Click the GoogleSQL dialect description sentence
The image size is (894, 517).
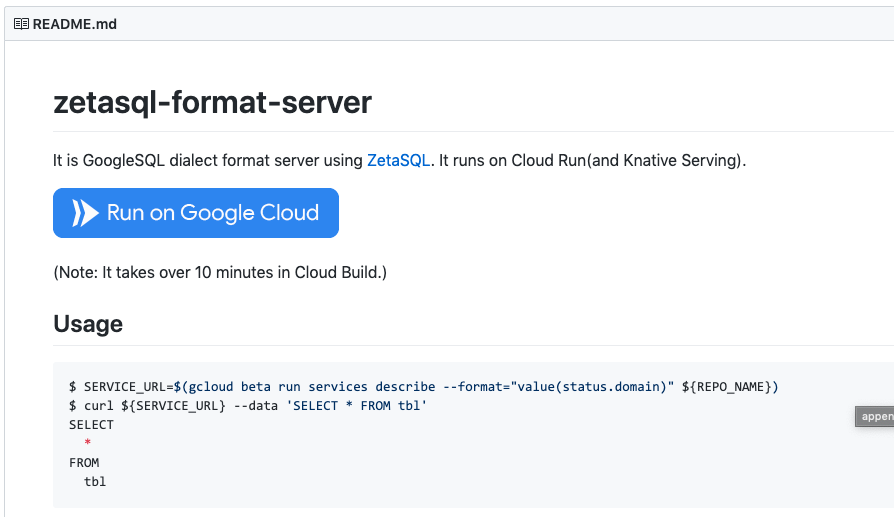pyautogui.click(x=399, y=160)
